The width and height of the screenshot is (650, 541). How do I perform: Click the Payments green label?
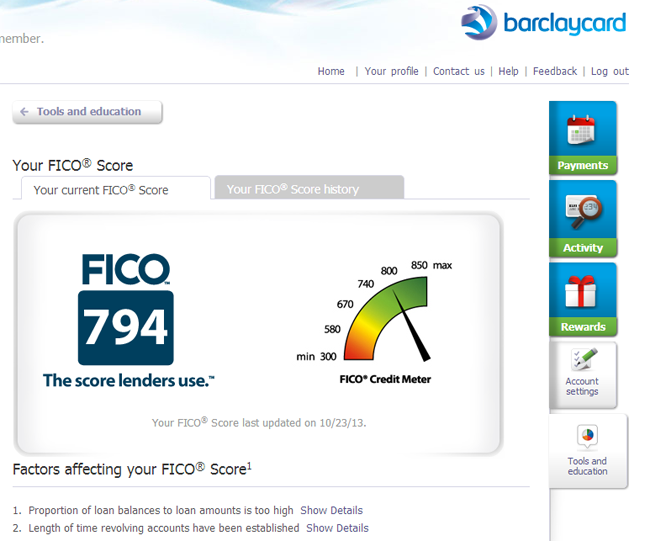click(582, 165)
